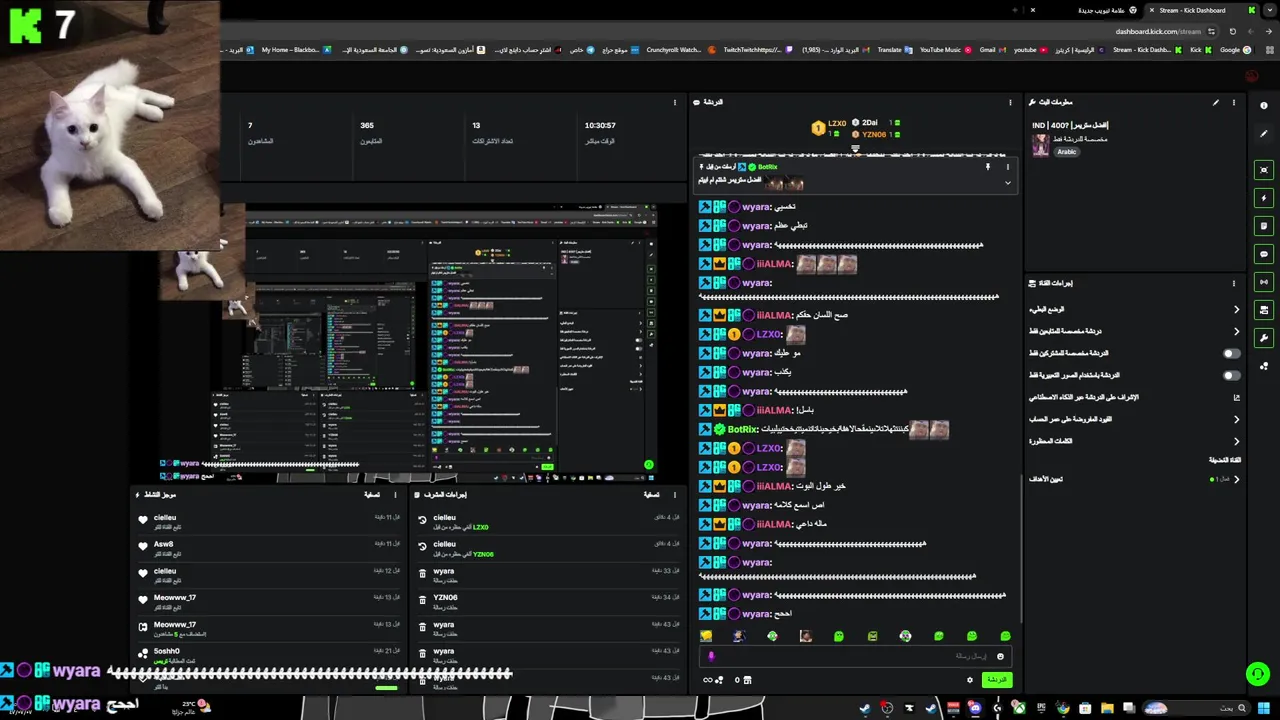
Task: Expand account age restrictions chevron
Action: [1236, 419]
